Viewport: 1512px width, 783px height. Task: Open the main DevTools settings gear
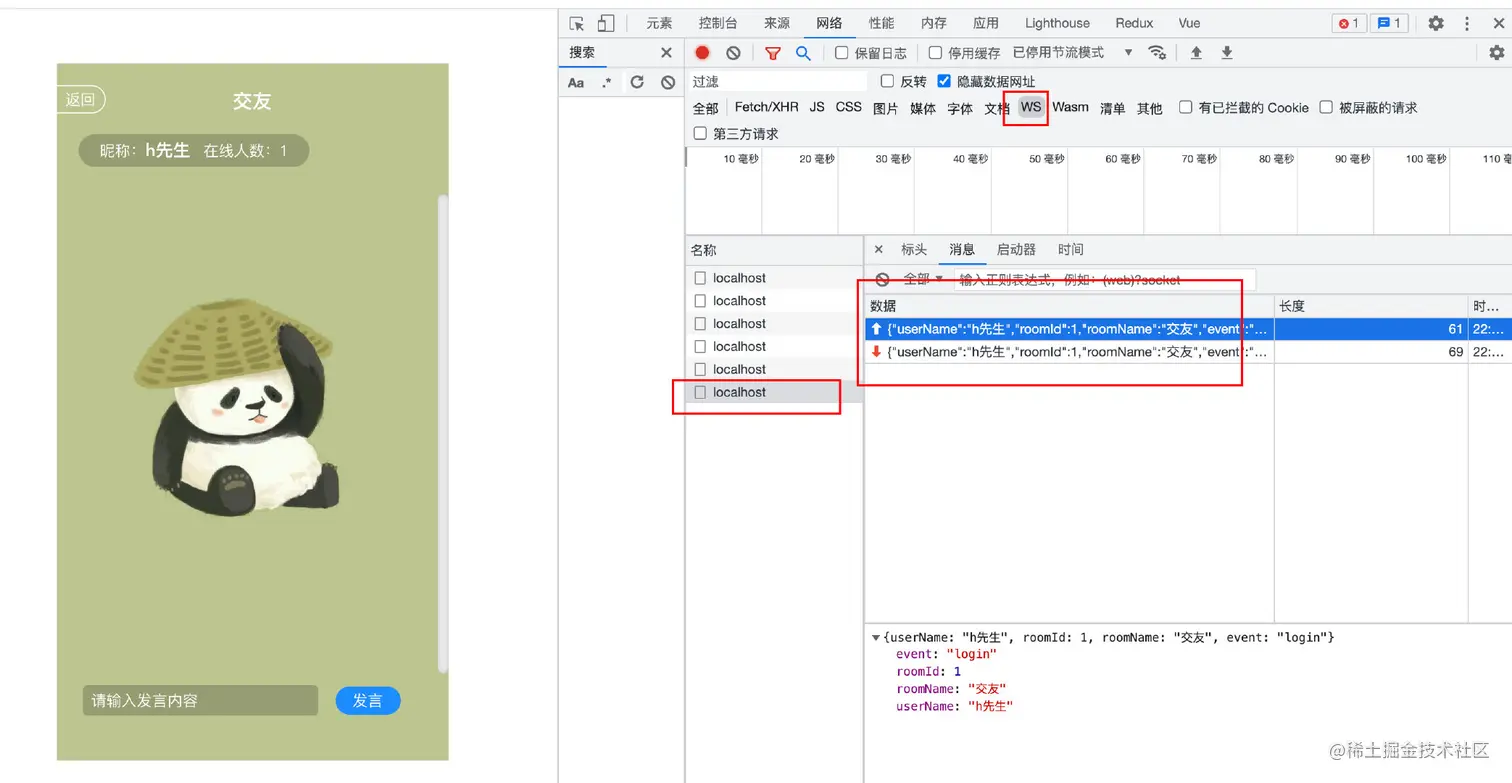1436,23
